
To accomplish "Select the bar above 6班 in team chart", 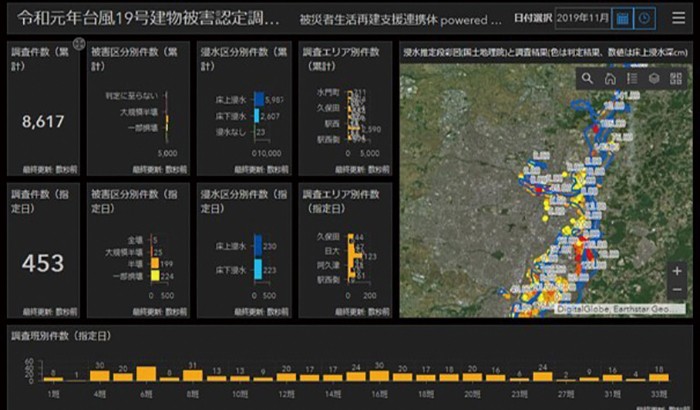I will (x=146, y=375).
